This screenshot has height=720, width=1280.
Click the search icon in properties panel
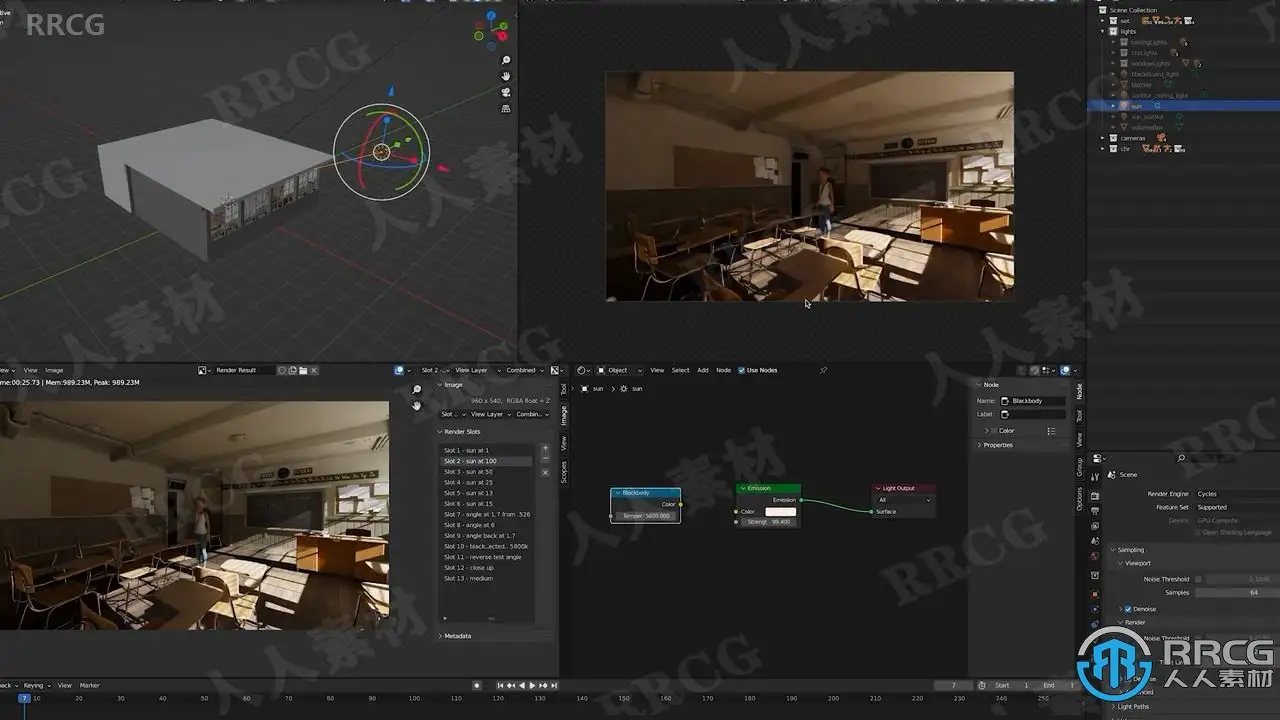1181,458
